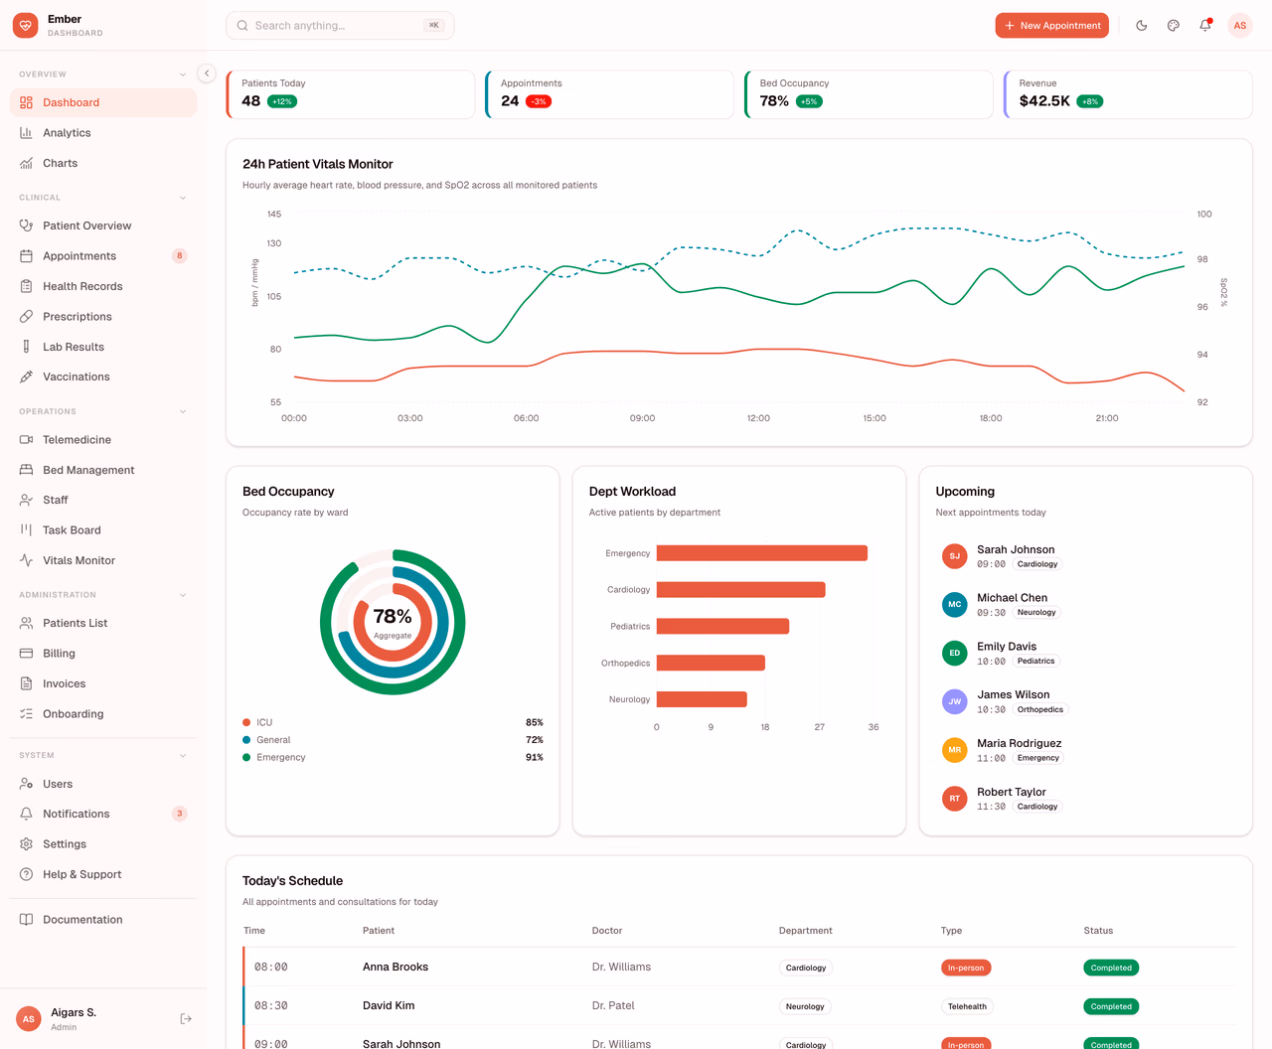Click the Vitals Monitor pulse icon

[26, 560]
